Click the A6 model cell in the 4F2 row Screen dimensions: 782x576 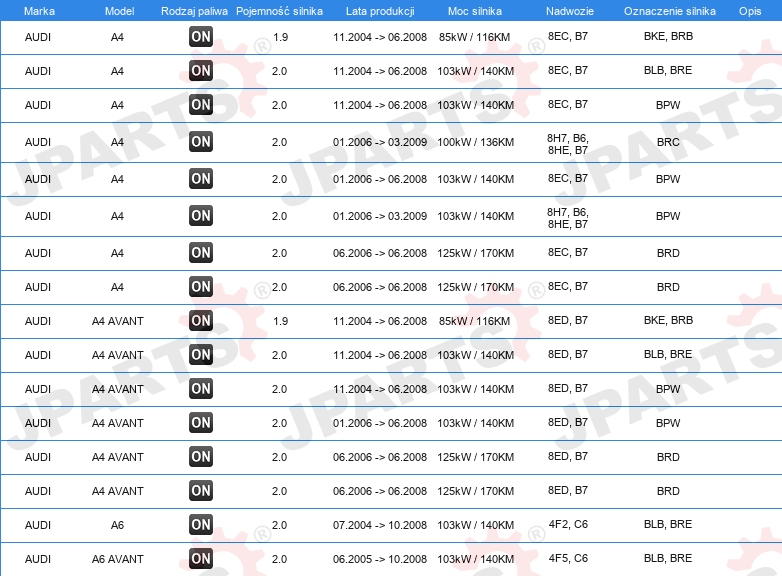[117, 525]
